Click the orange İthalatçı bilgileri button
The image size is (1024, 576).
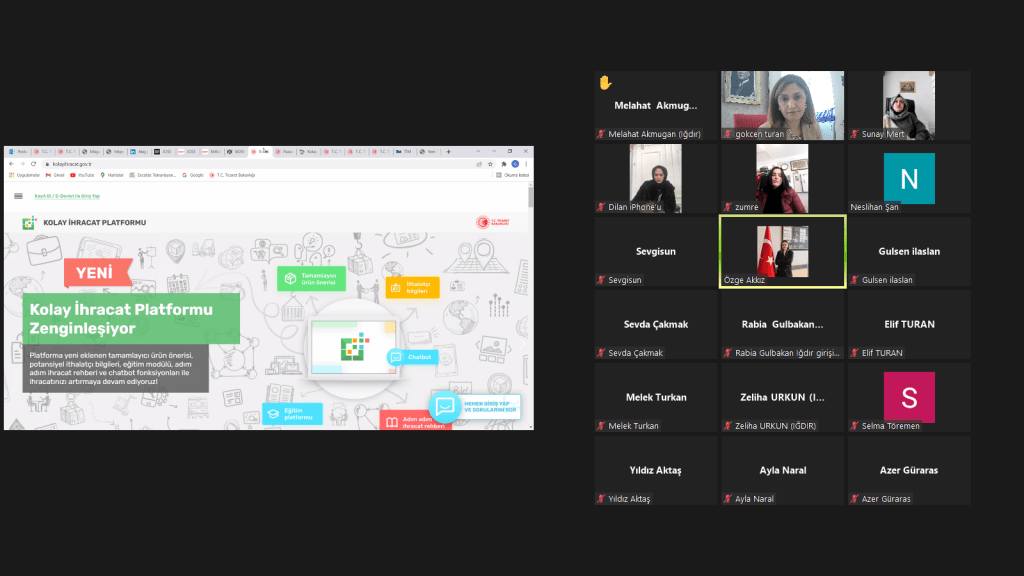(412, 287)
